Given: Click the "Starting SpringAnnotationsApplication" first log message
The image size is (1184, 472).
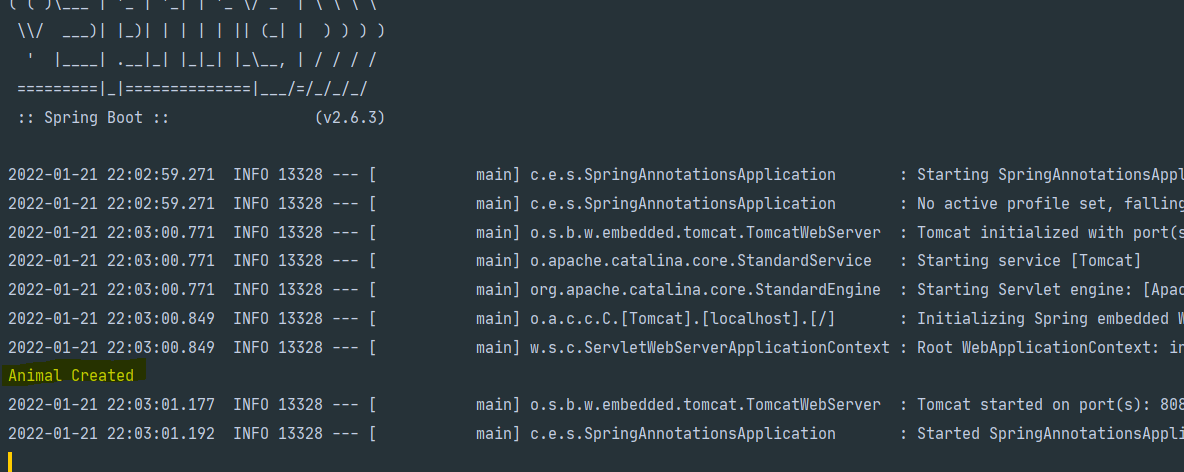Looking at the screenshot, I should point(1050,175).
